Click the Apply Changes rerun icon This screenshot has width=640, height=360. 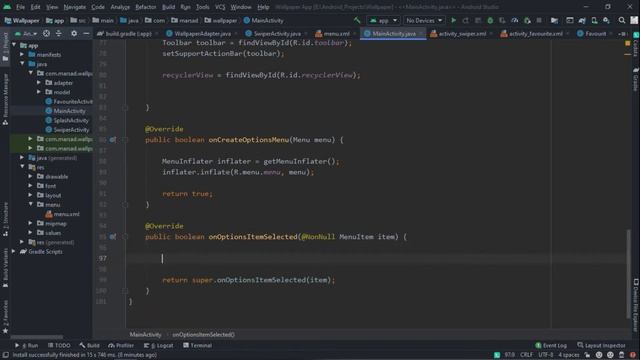click(466, 20)
